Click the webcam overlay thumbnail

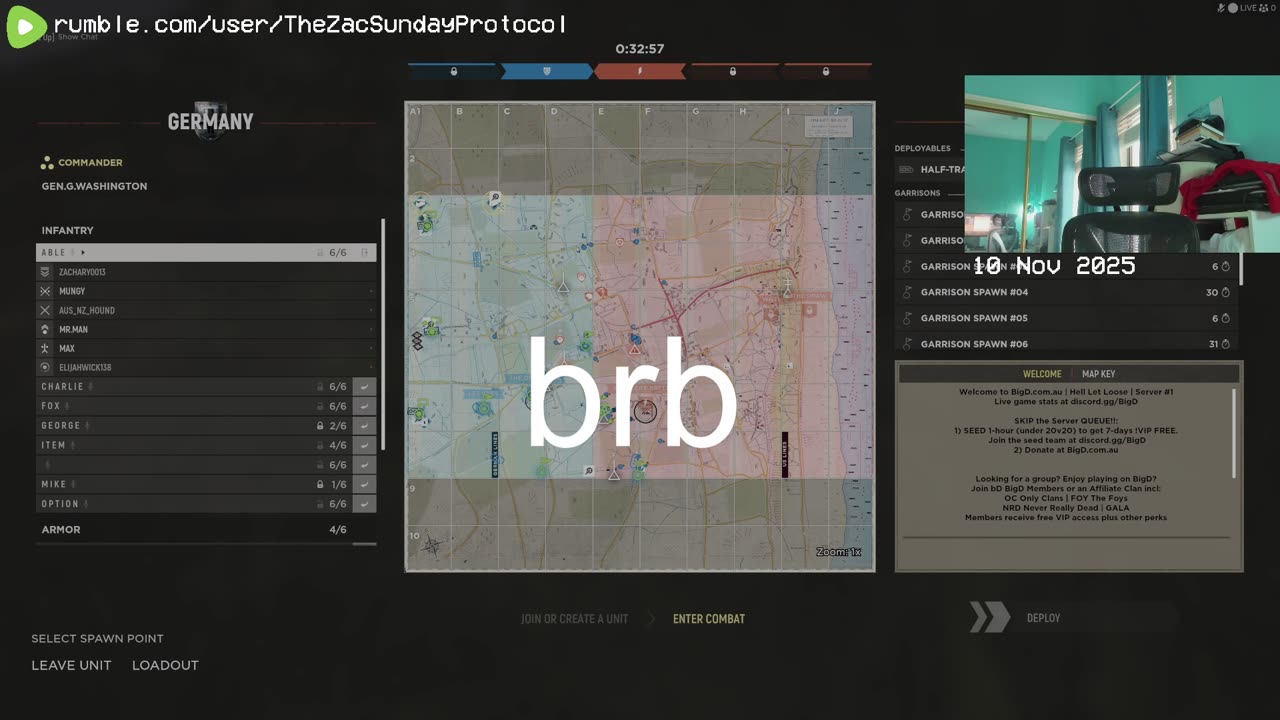(1122, 164)
